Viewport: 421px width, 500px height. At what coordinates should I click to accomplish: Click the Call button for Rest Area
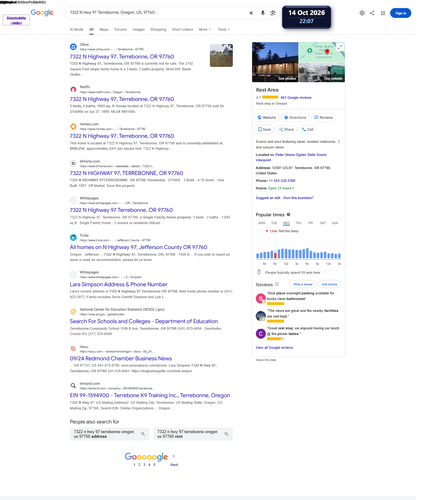308,129
